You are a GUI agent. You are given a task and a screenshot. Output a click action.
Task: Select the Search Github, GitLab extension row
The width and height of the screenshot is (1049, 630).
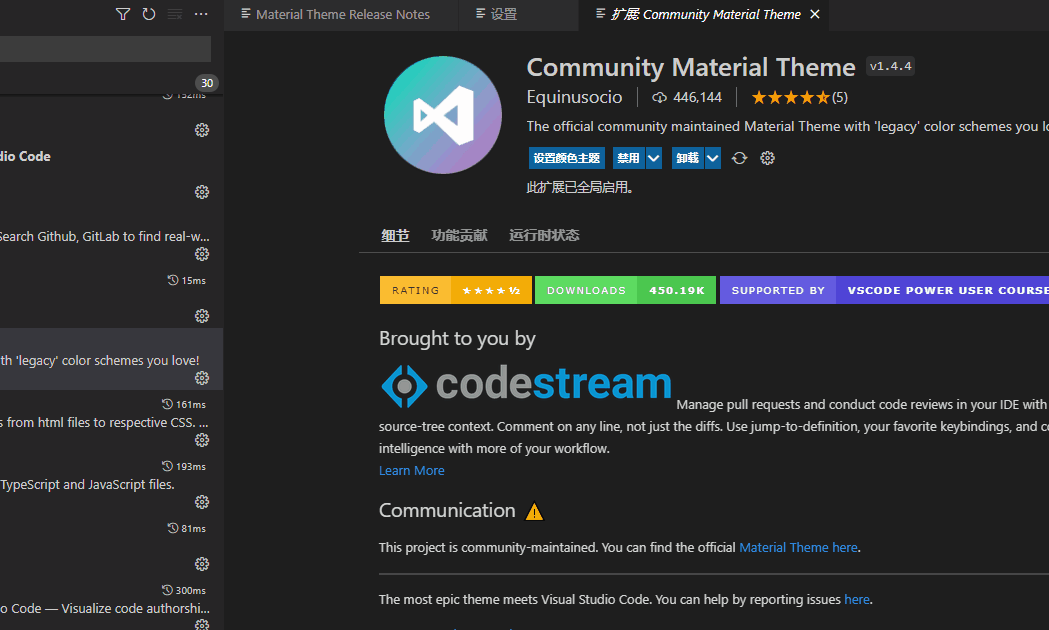111,235
